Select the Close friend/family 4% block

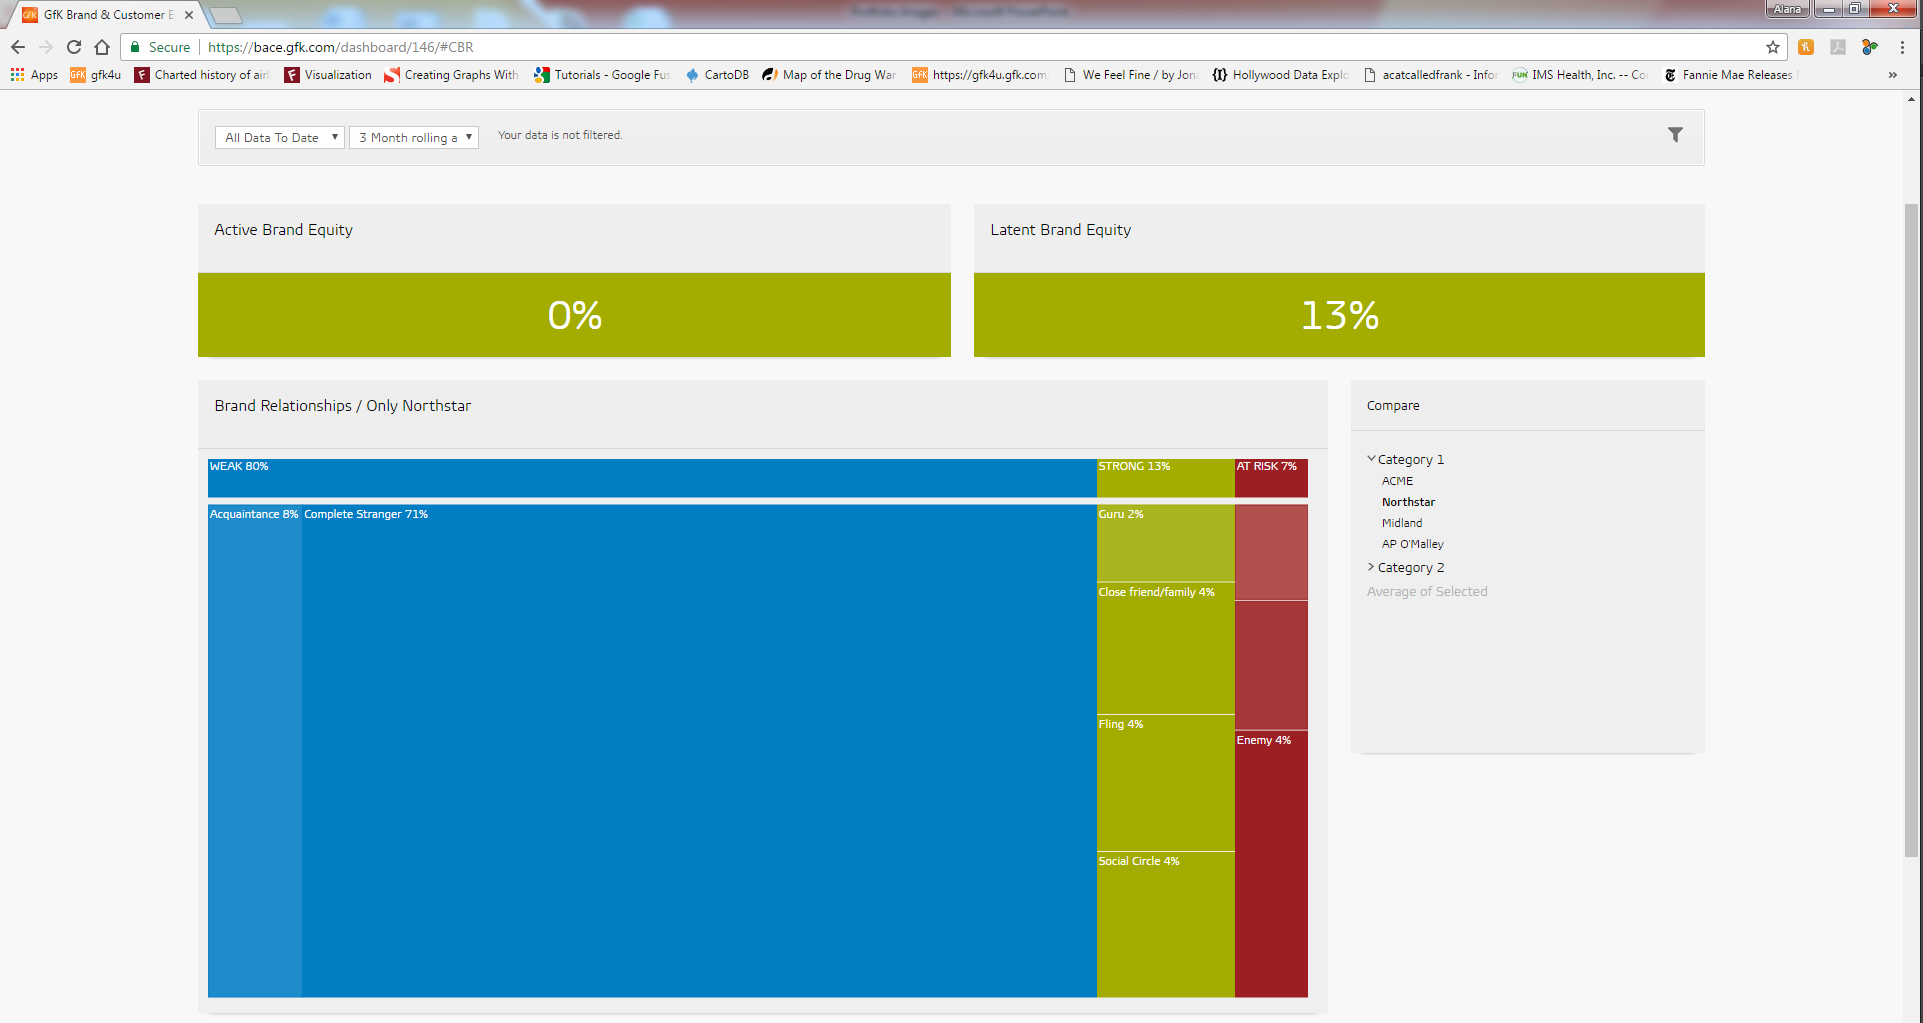(x=1166, y=648)
